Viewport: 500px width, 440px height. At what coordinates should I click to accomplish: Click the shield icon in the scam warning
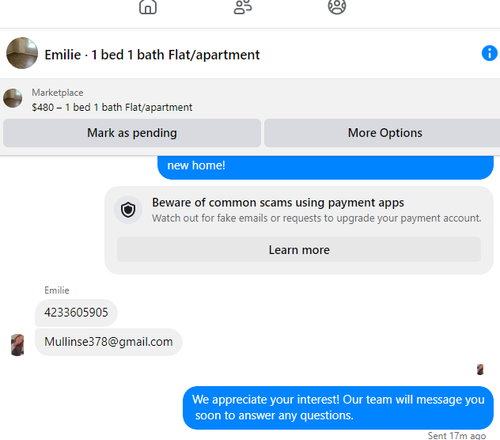click(x=128, y=210)
